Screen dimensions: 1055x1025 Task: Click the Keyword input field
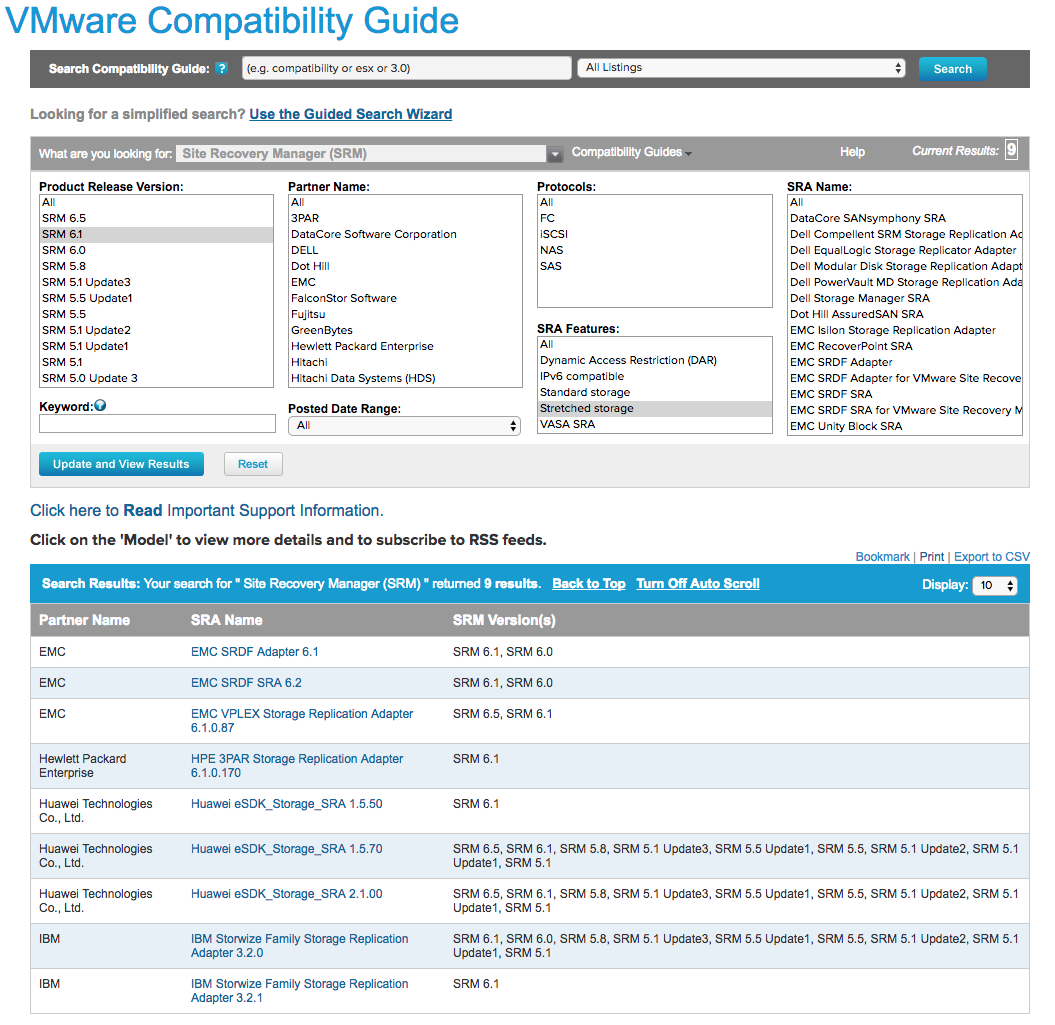coord(157,424)
